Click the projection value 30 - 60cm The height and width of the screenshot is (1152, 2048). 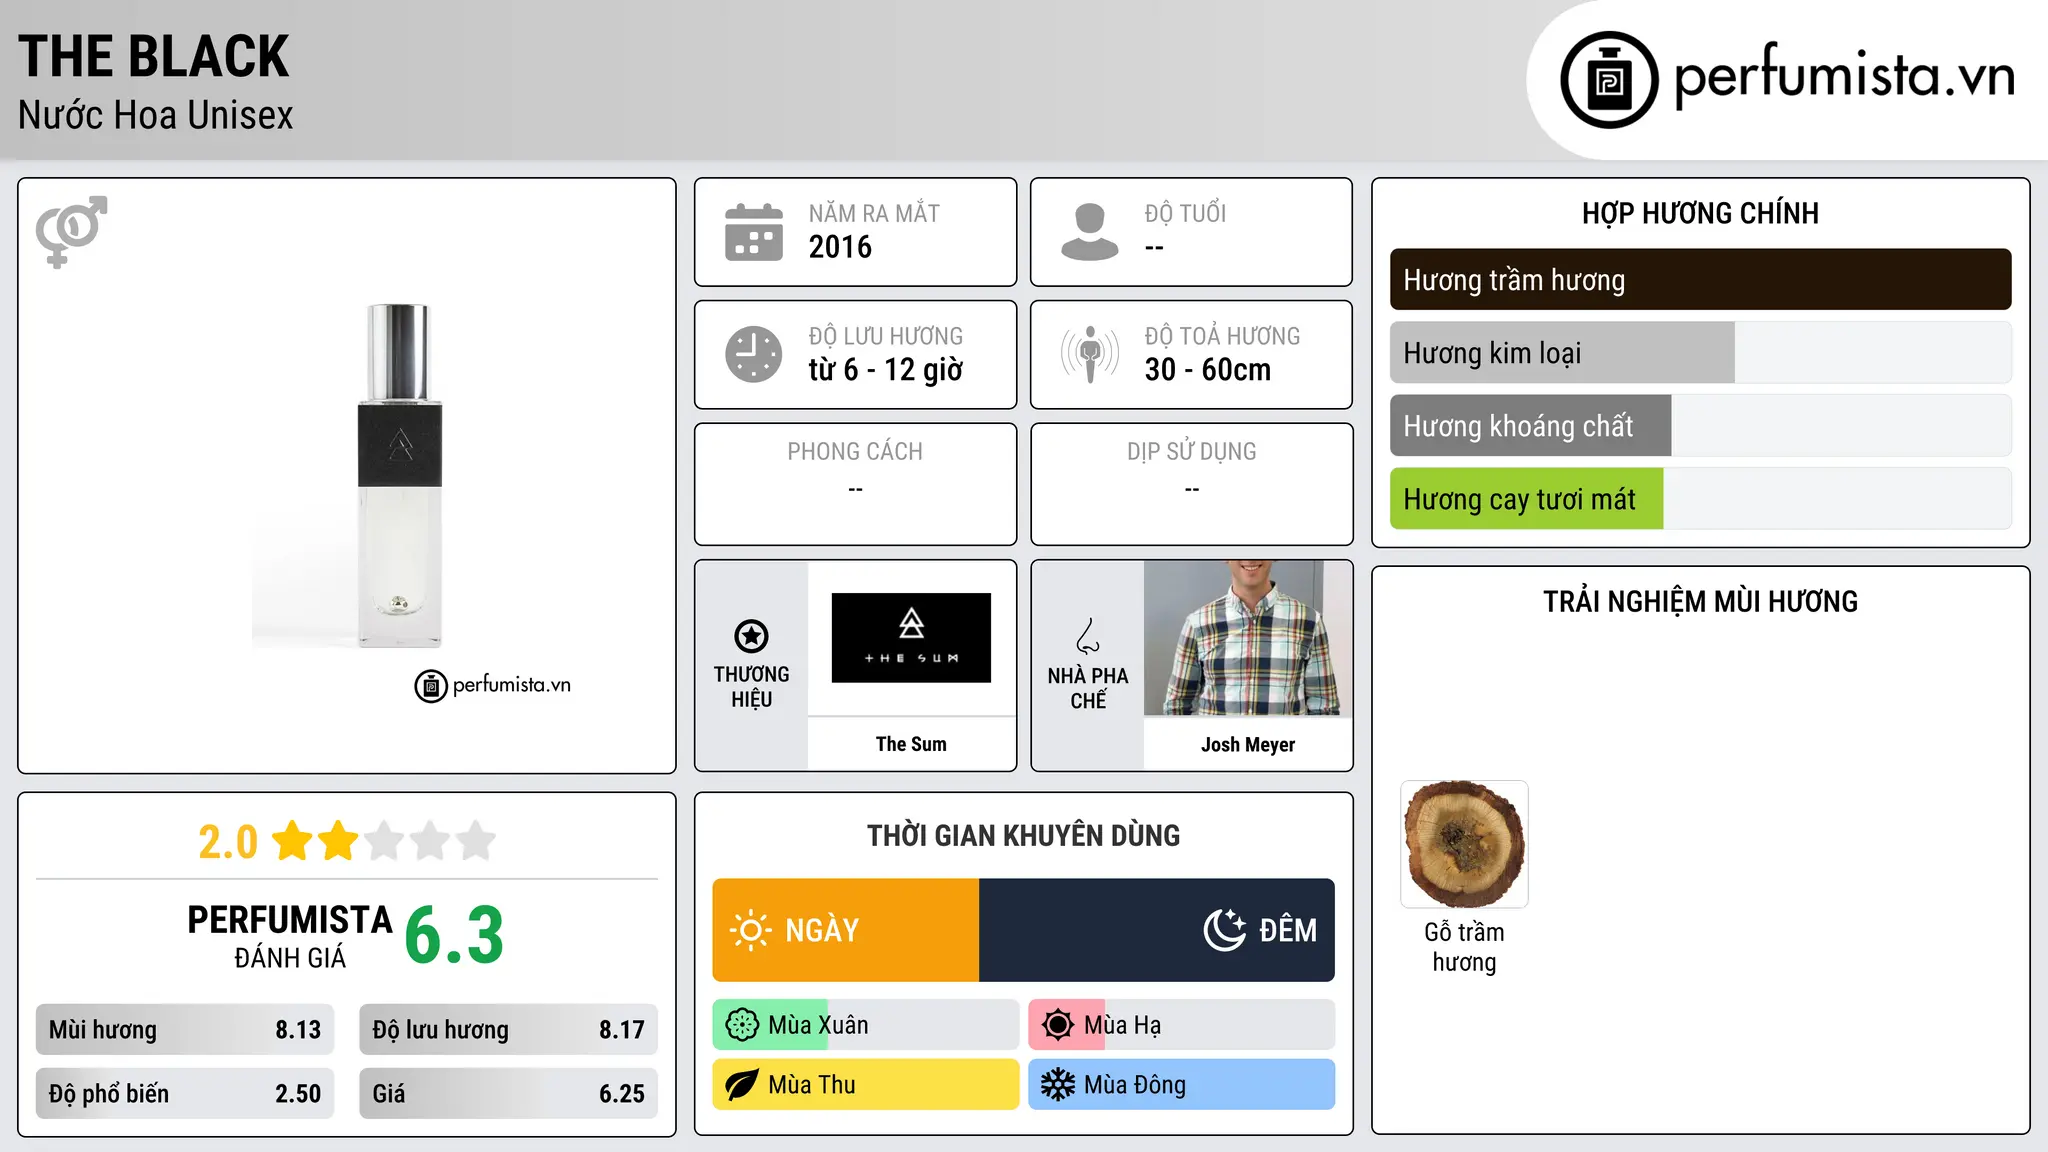(x=1208, y=370)
